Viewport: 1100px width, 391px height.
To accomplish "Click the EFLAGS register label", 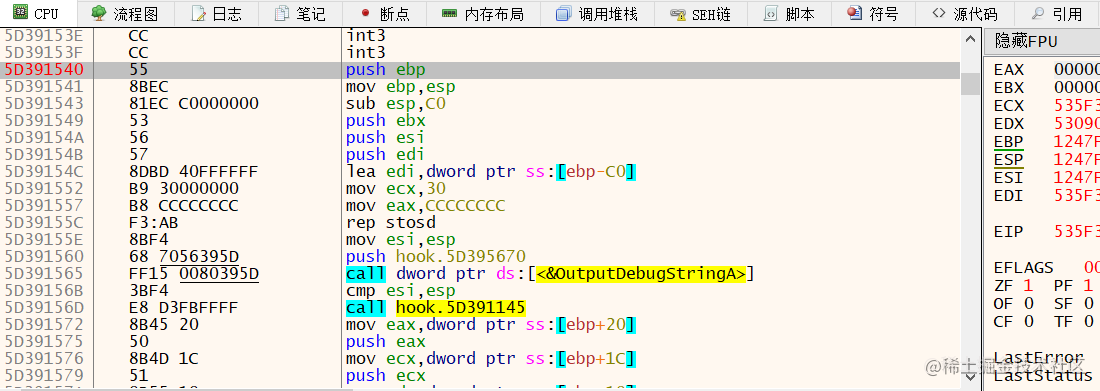I will click(x=1024, y=267).
